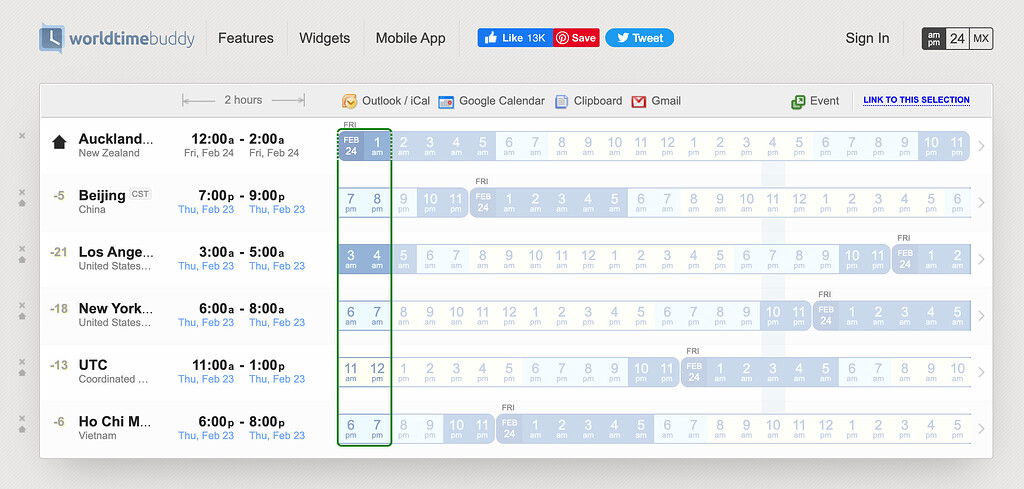
Task: Click UTC 11:00a - 1:00p time range
Action: click(238, 365)
